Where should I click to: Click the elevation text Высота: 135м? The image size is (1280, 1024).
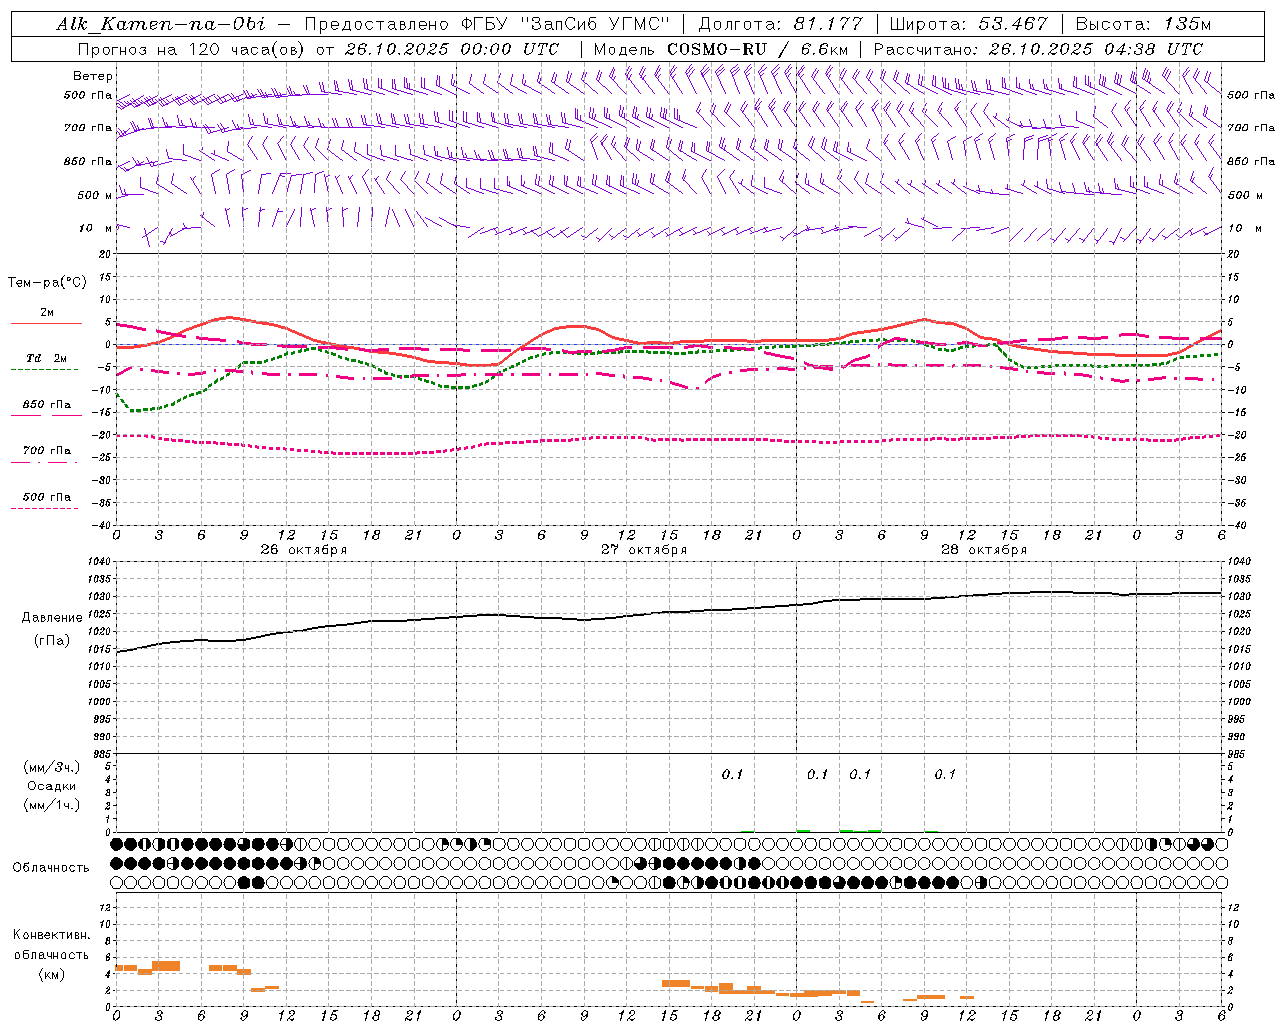point(1143,24)
